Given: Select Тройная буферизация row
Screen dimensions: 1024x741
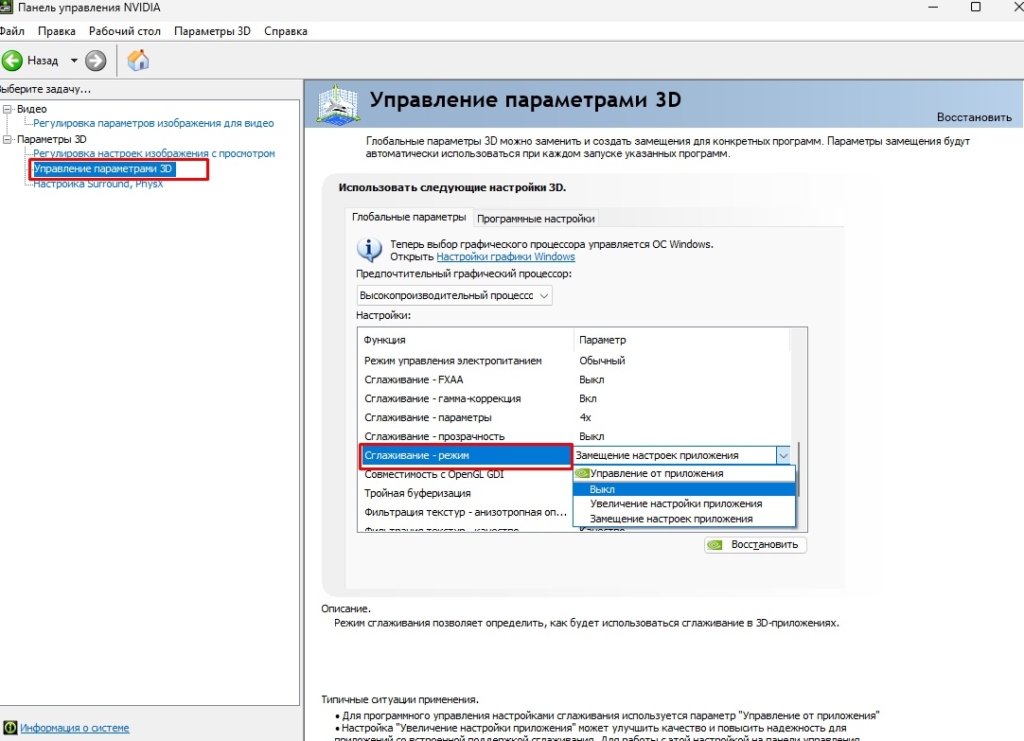Looking at the screenshot, I should [466, 493].
